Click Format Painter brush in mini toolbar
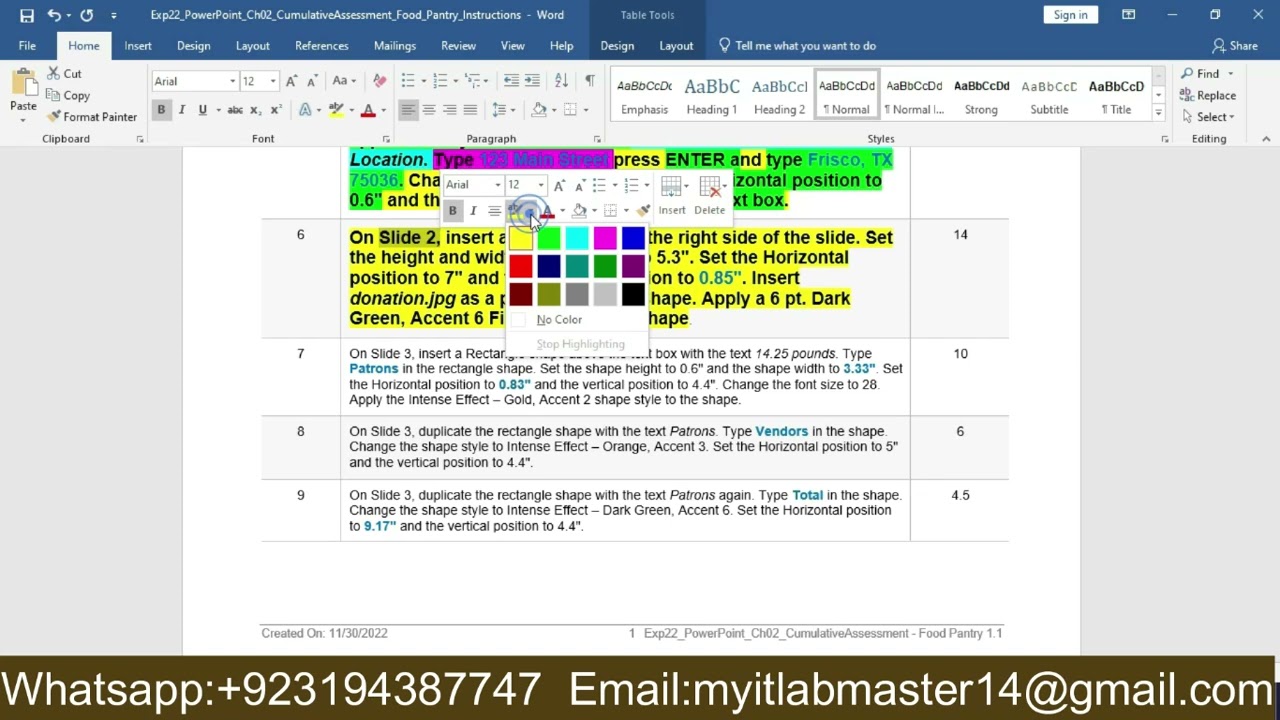The width and height of the screenshot is (1280, 720). [643, 210]
